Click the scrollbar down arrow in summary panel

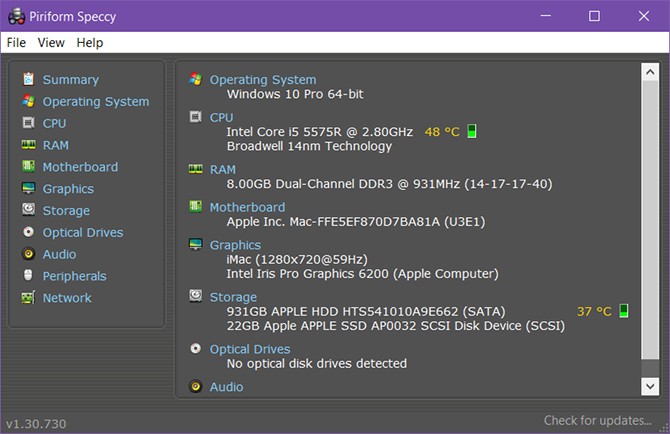pyautogui.click(x=650, y=384)
